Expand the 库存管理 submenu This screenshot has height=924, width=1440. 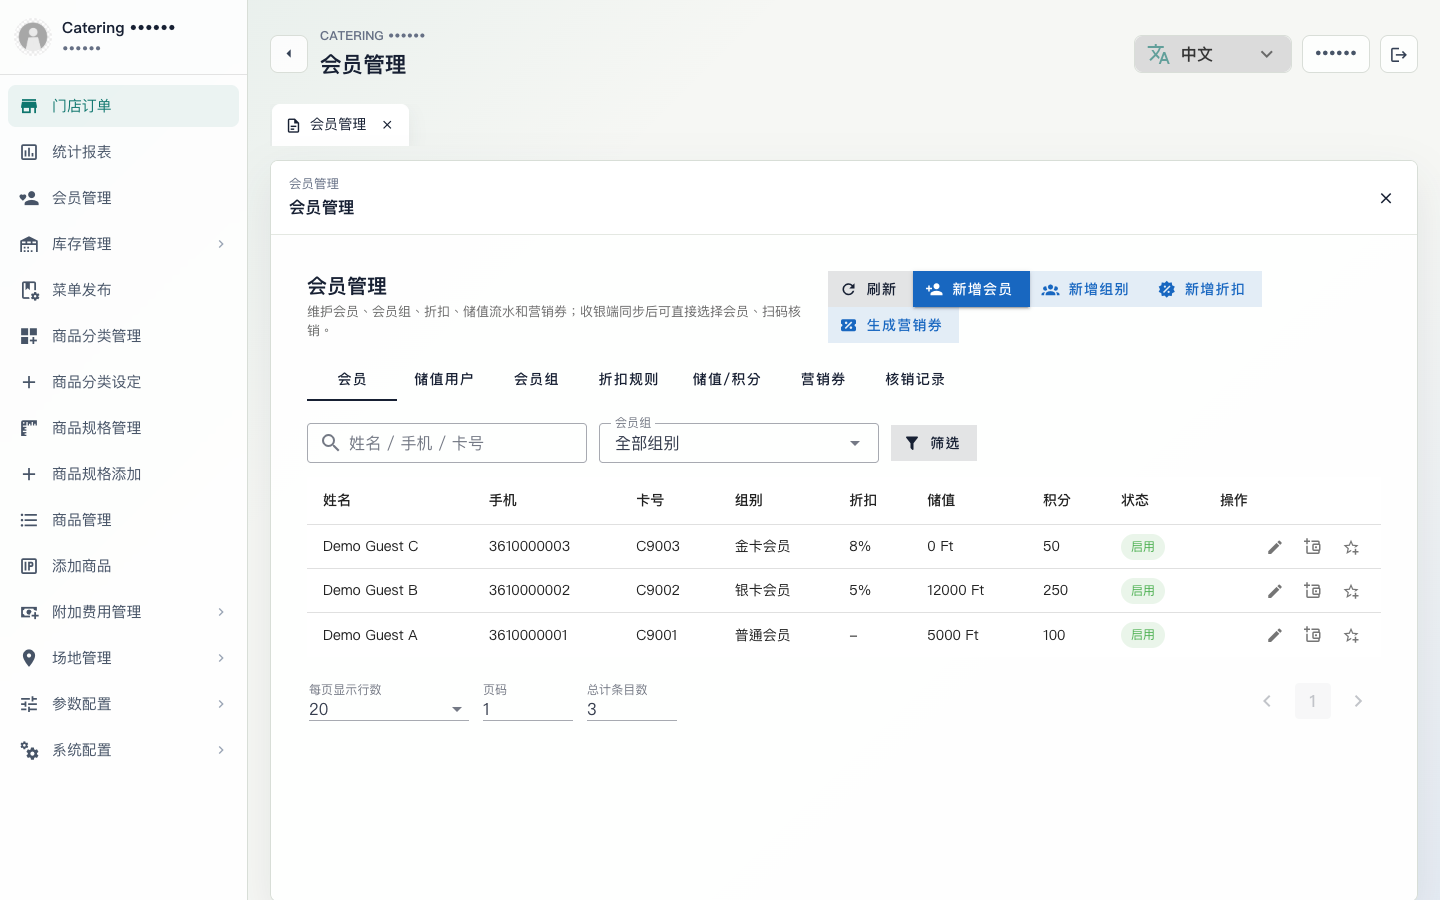pyautogui.click(x=123, y=244)
